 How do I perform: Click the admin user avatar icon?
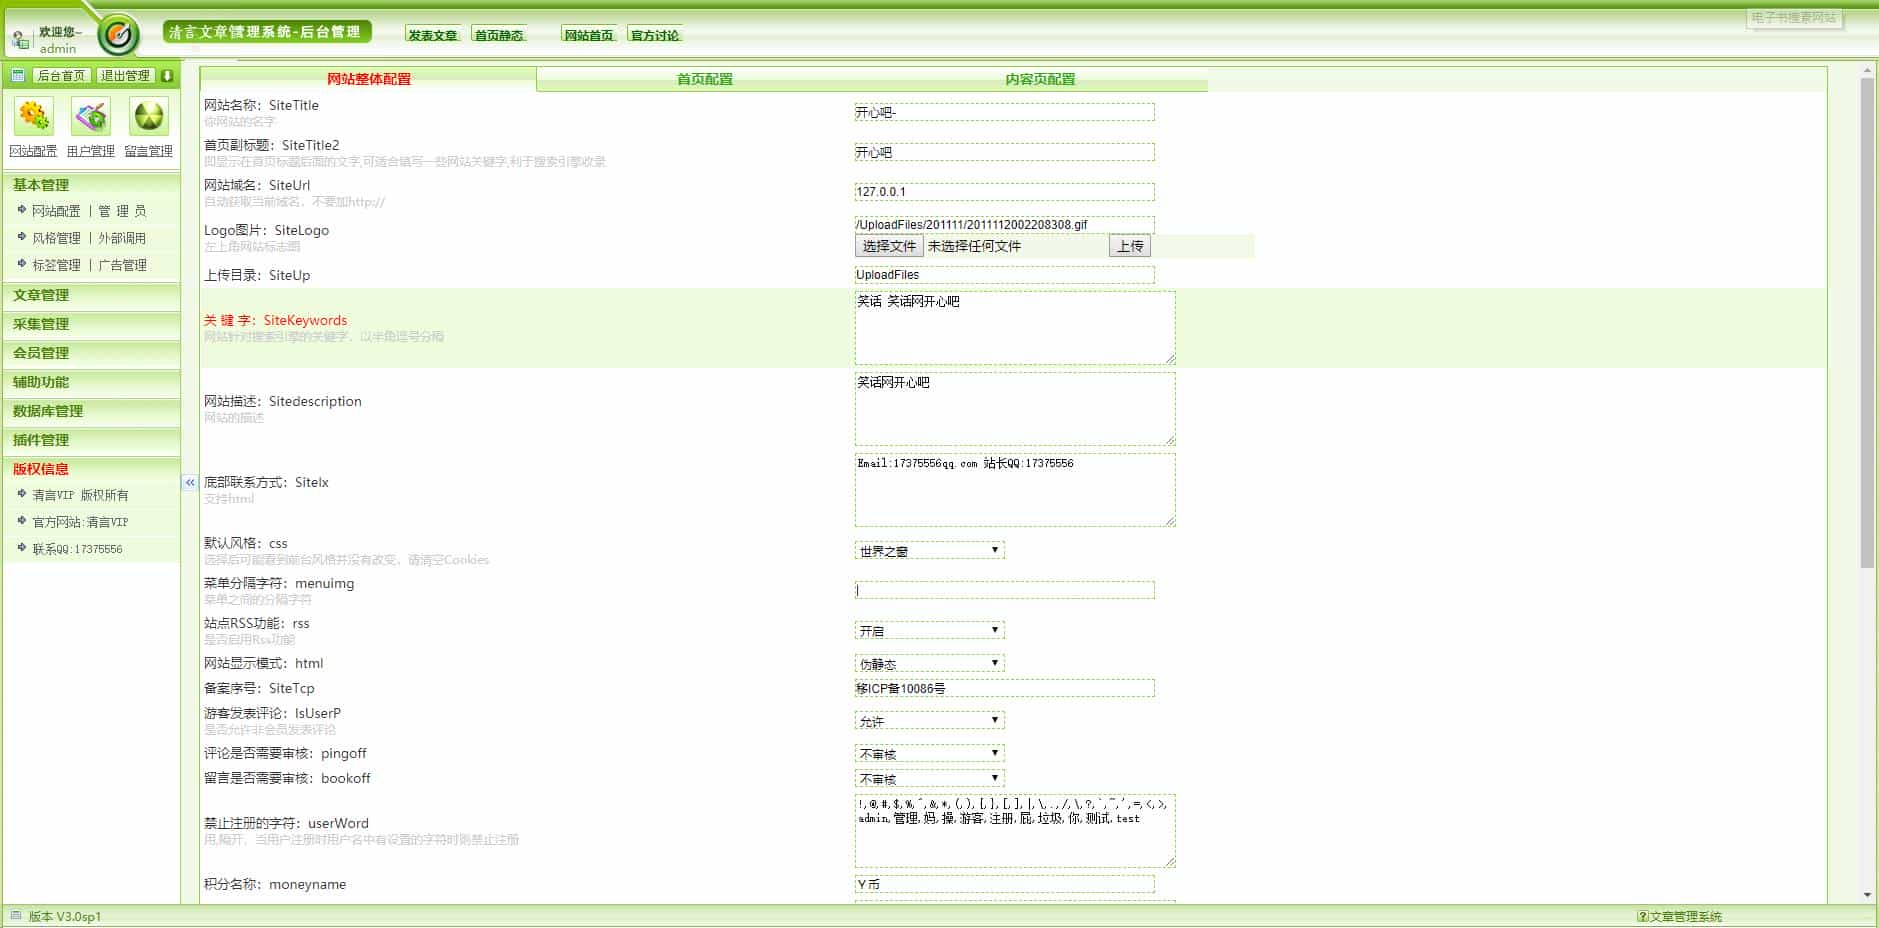coord(20,40)
